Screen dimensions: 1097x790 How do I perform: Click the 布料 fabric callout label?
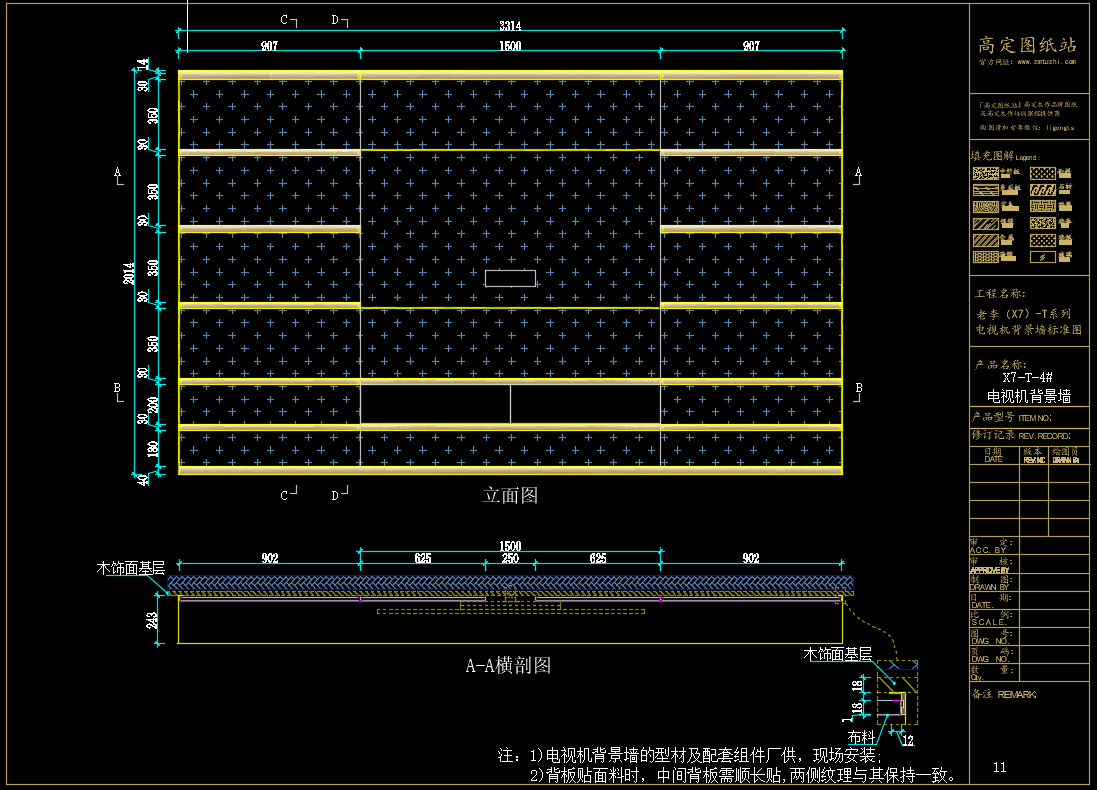pos(861,737)
